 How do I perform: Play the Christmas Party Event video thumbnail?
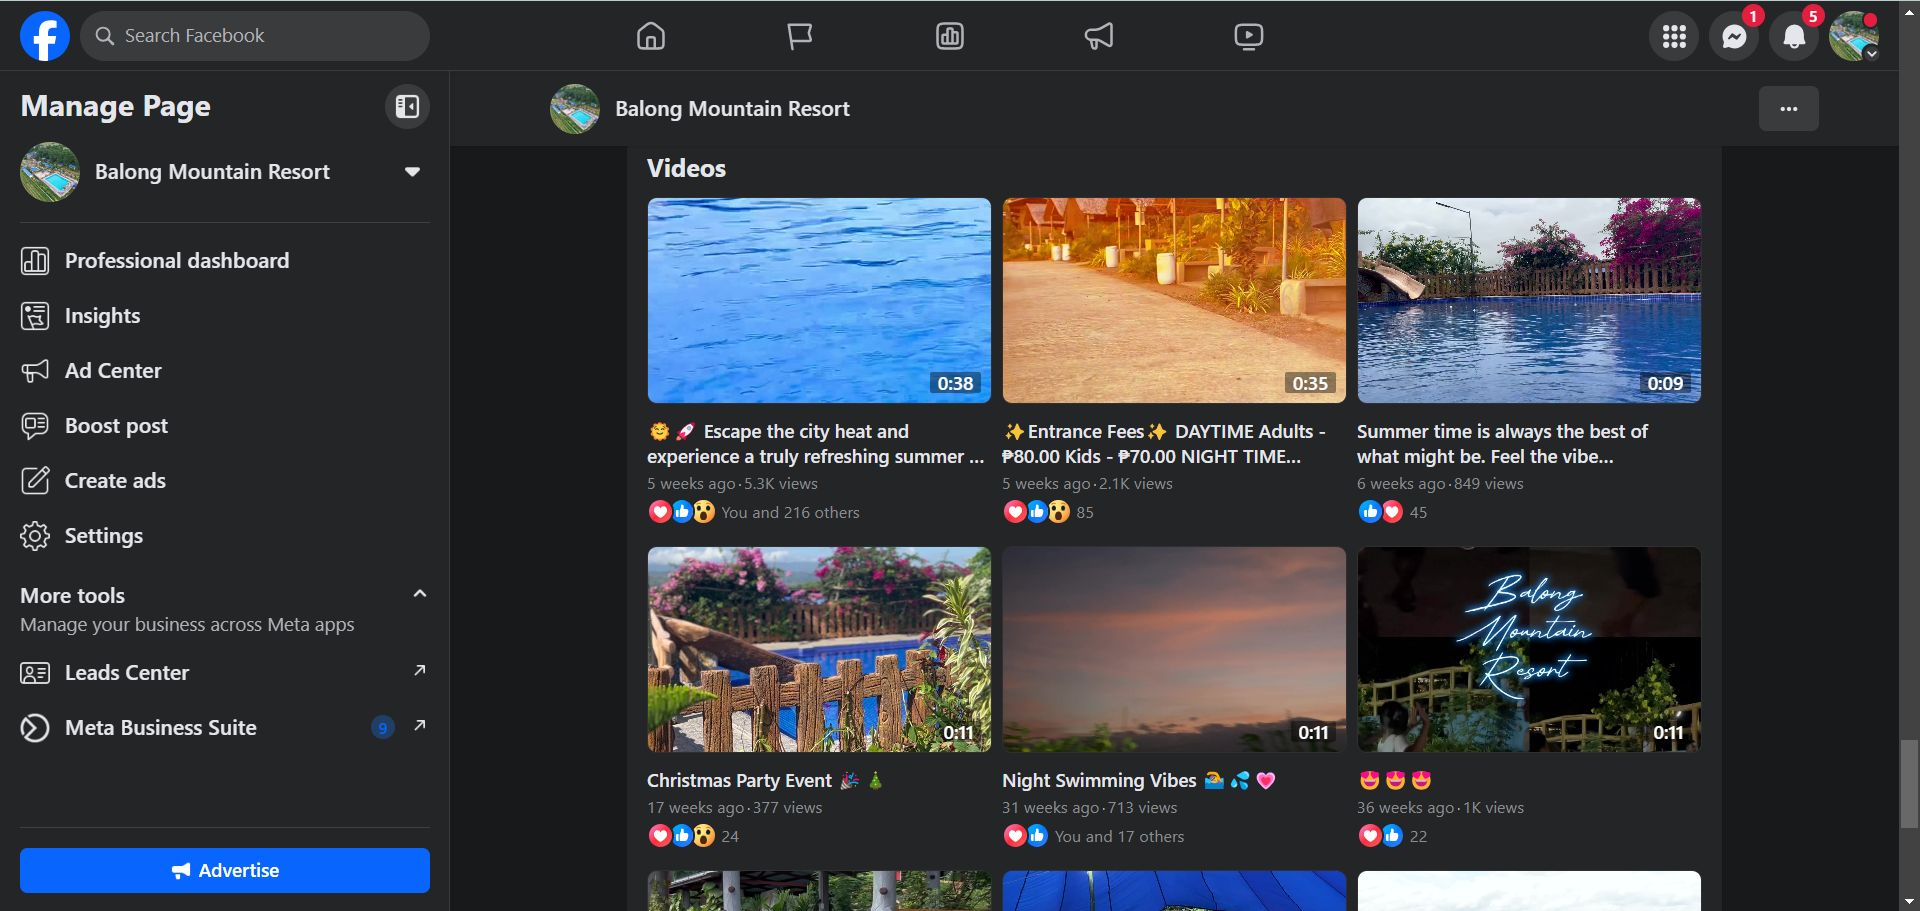819,649
